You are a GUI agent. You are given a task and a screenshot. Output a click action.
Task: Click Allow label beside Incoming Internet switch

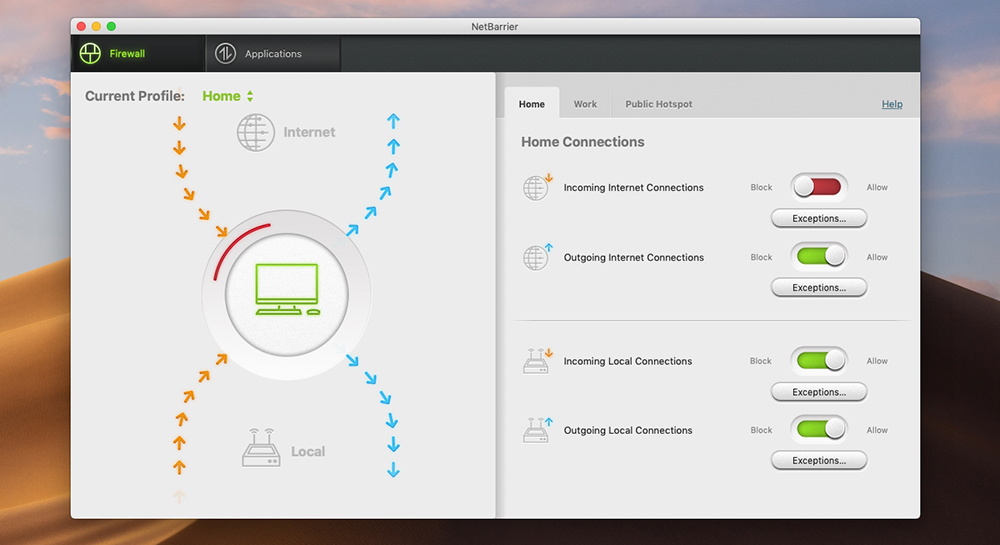point(877,187)
